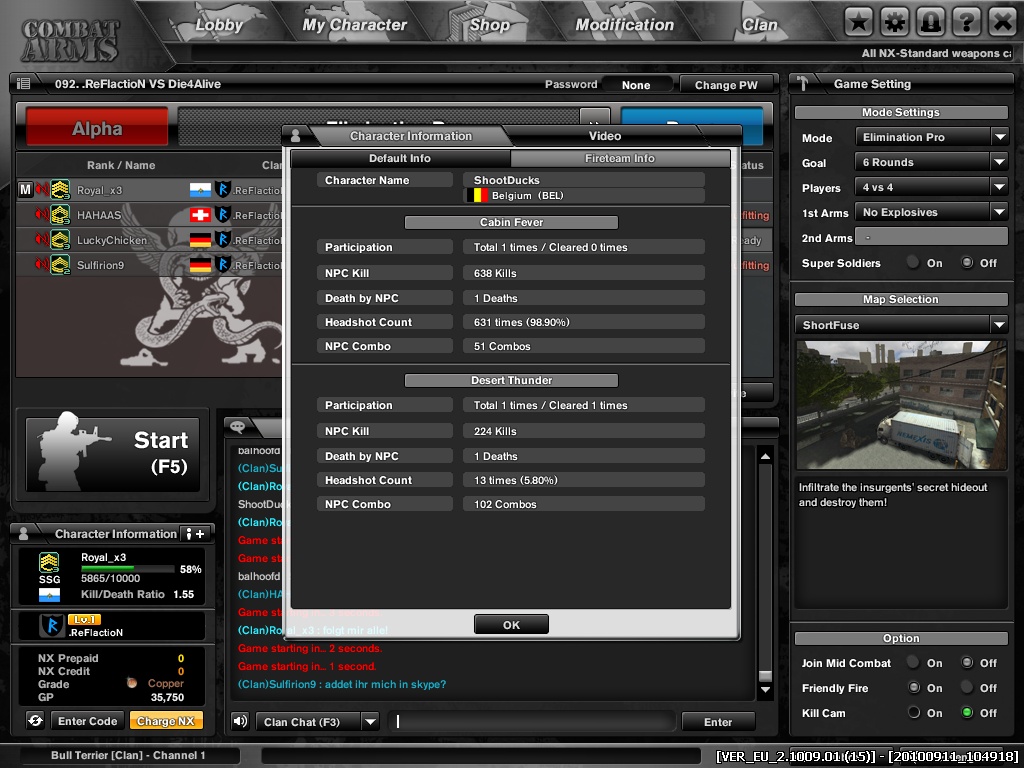Toggle the mute speaker icon for Royal_x3
1024x768 pixels.
(x=42, y=190)
